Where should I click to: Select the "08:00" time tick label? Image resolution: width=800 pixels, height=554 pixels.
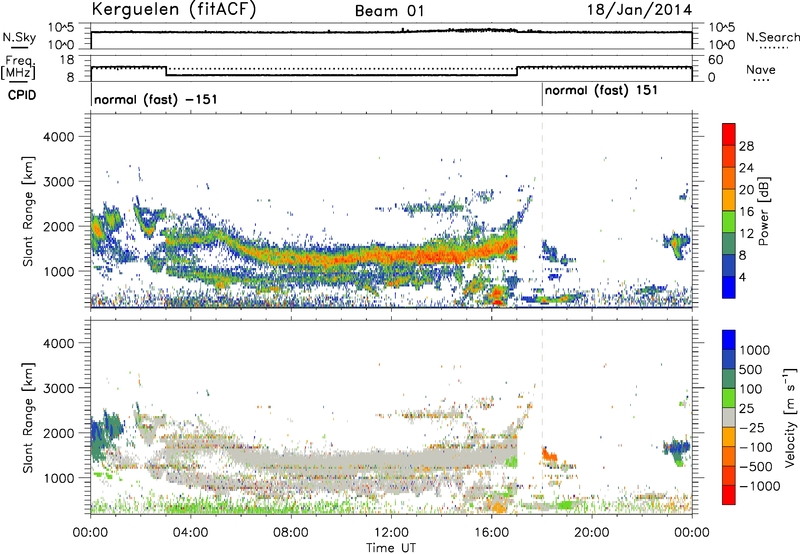[291, 533]
